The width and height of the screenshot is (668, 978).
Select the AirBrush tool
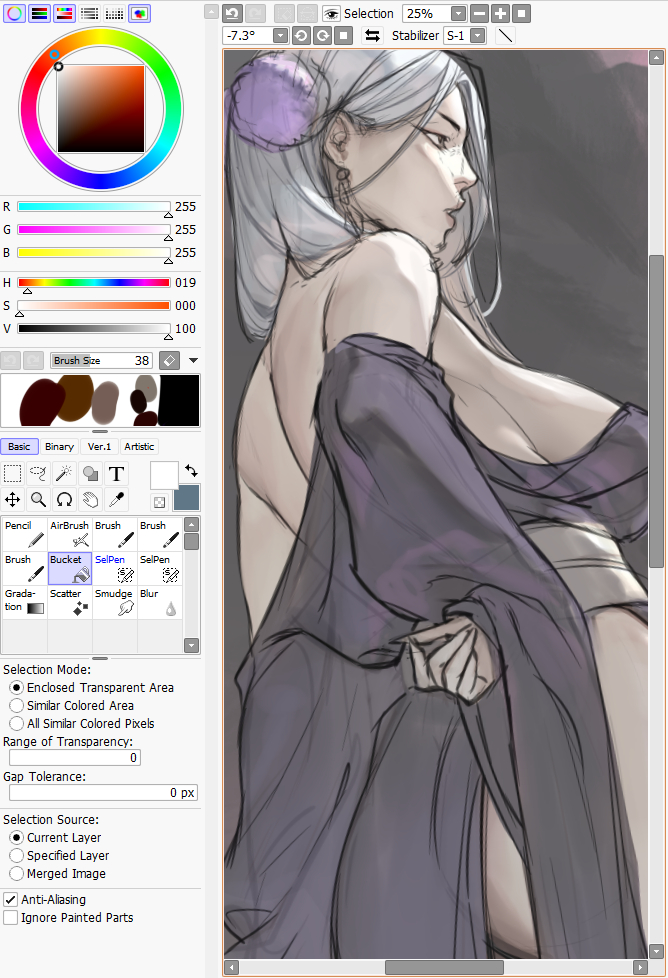[x=70, y=533]
